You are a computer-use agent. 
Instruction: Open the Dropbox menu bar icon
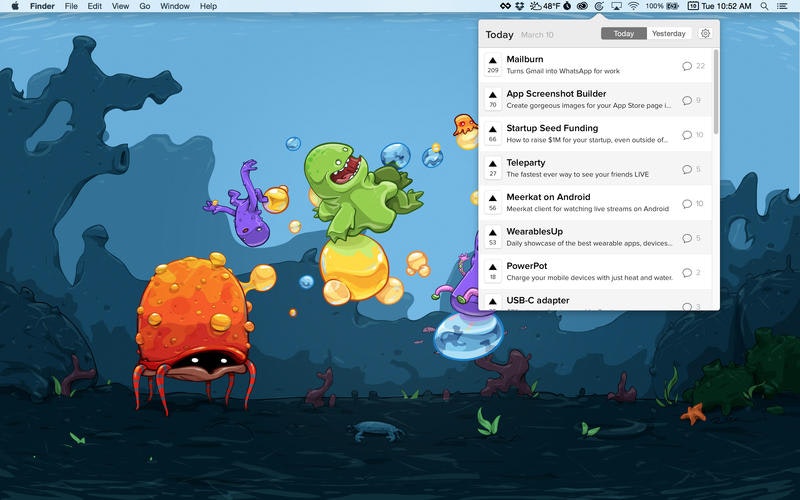[520, 6]
